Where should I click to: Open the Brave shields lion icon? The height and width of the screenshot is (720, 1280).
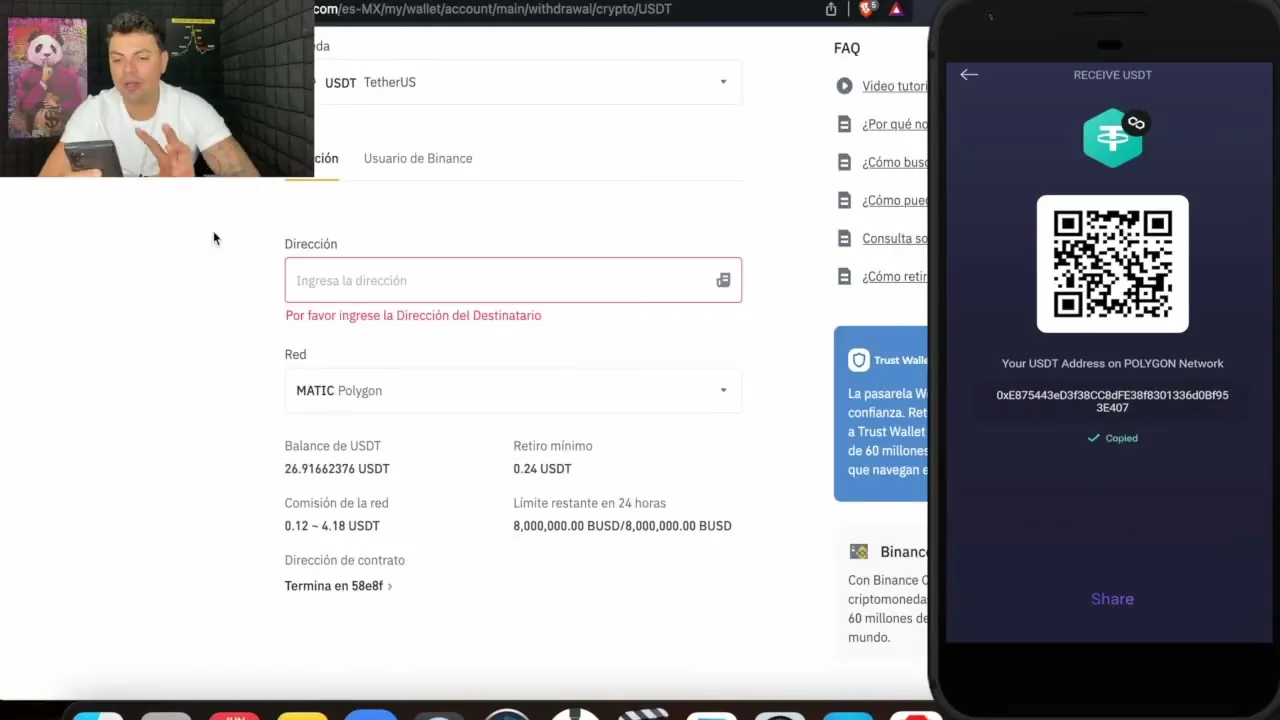point(868,9)
